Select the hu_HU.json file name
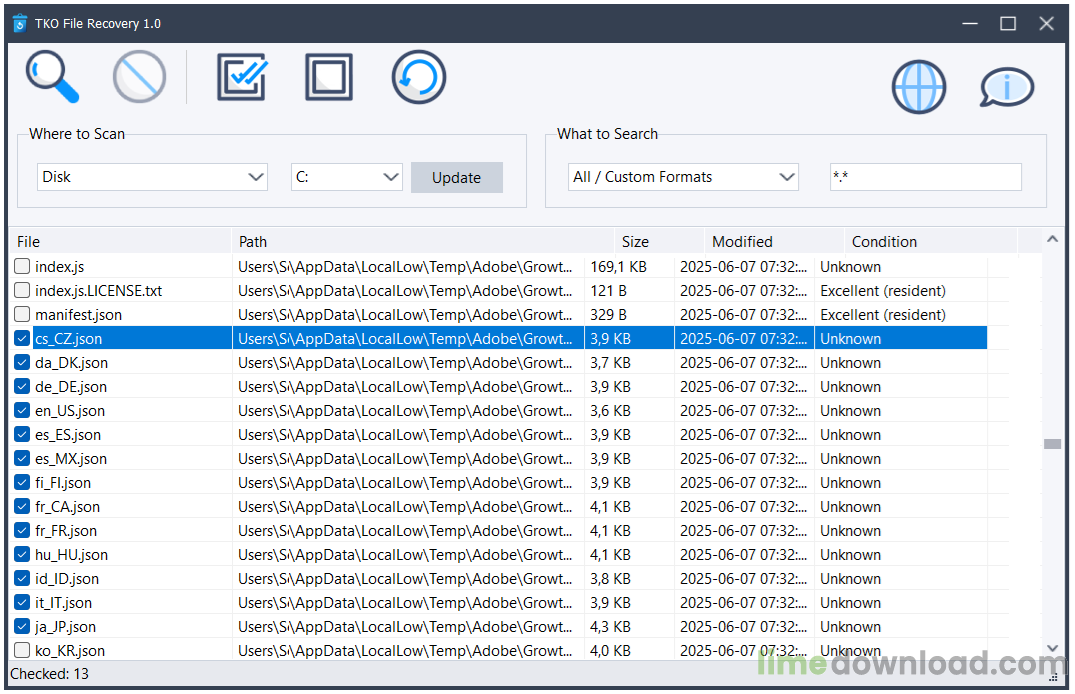1075x694 pixels. tap(71, 555)
